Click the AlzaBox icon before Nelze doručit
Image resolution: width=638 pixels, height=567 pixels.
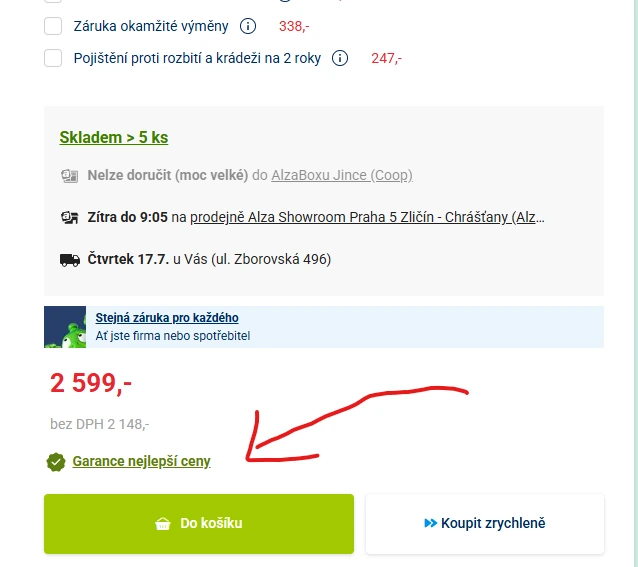[70, 176]
